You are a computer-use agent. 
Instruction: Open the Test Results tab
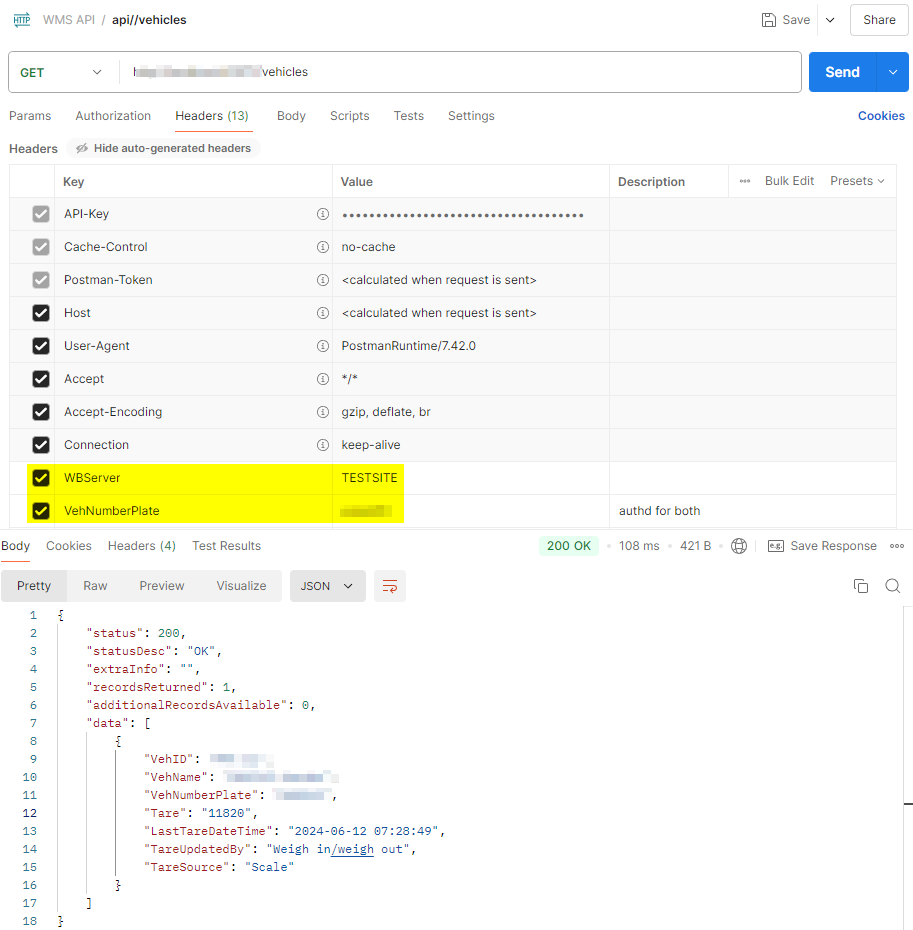coord(227,546)
